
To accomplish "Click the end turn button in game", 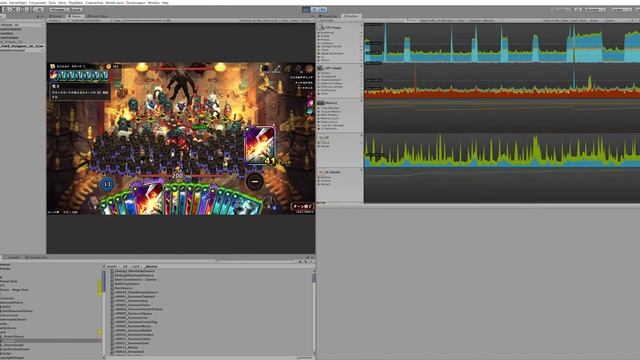I will [302, 206].
